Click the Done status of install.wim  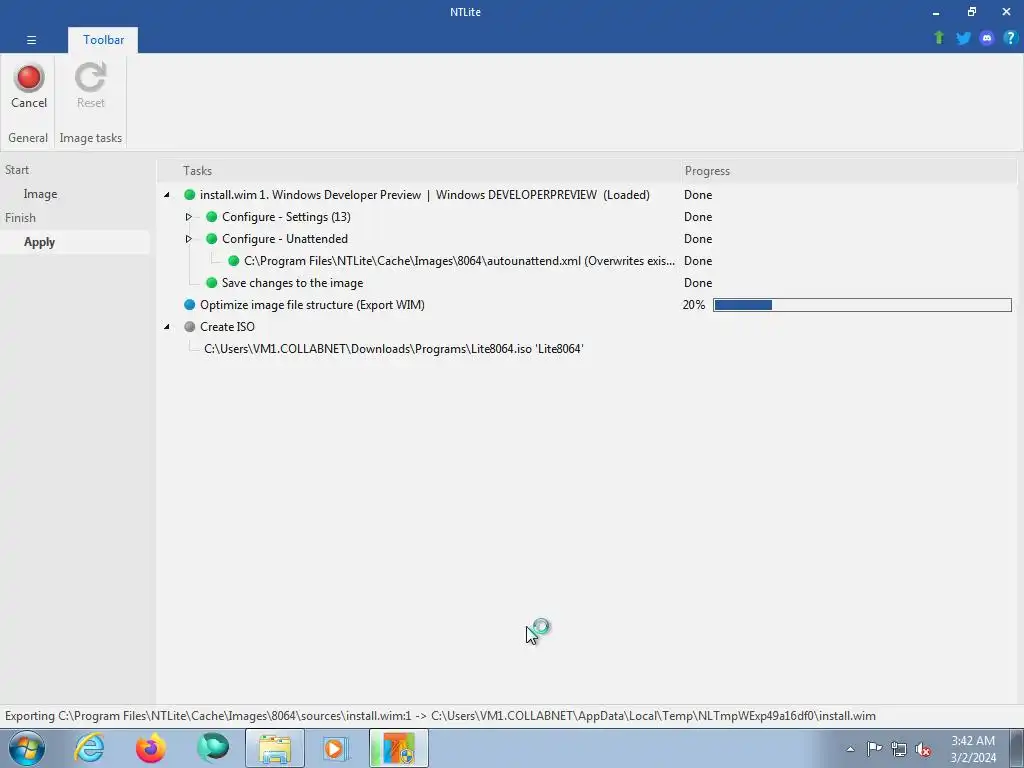[x=697, y=195]
